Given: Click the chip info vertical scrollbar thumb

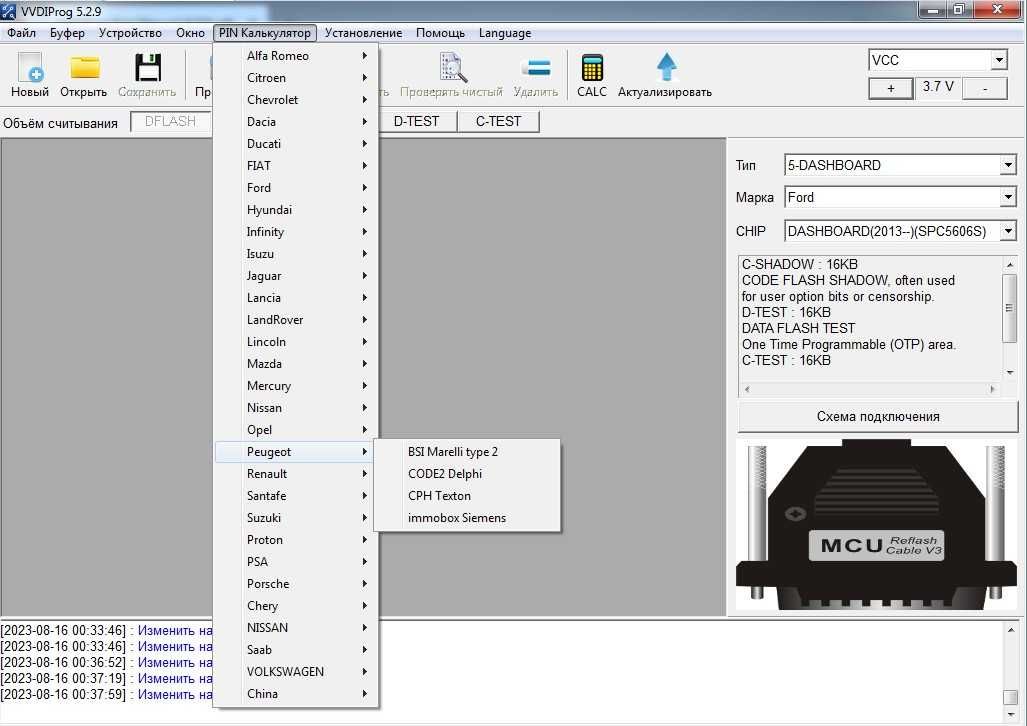Looking at the screenshot, I should [1009, 308].
